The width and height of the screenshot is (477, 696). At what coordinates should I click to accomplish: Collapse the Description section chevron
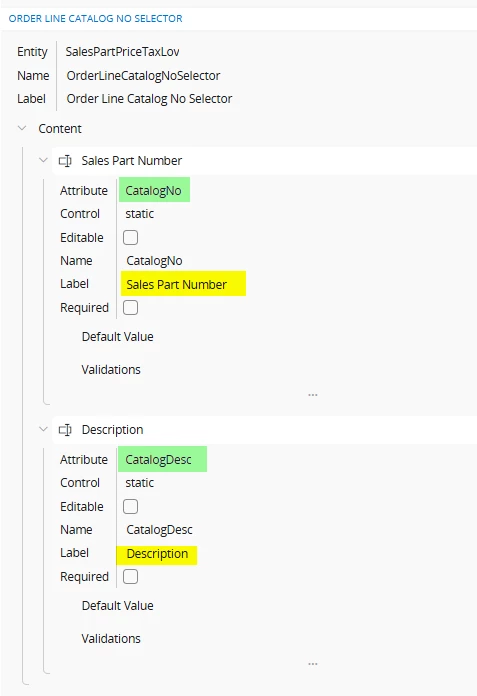click(43, 429)
